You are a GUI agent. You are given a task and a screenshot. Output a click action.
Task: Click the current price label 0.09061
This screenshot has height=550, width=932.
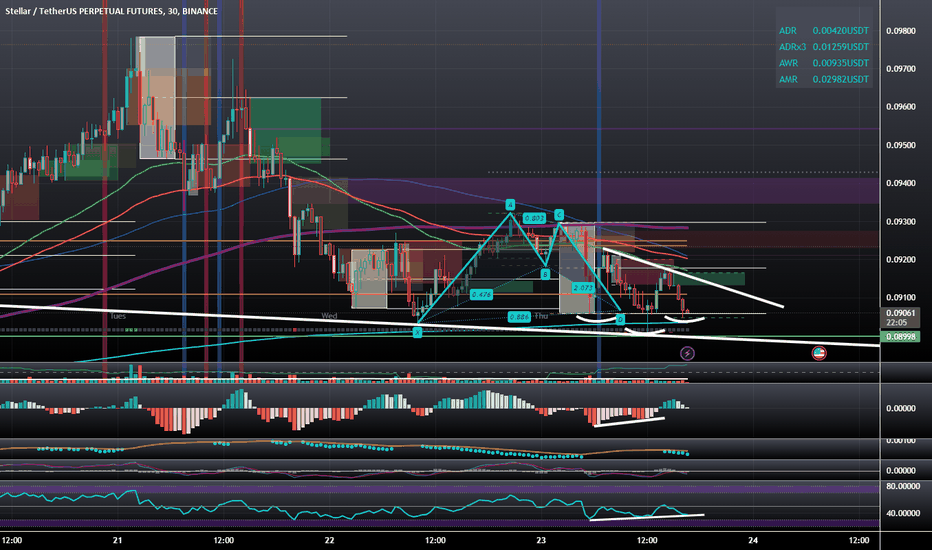click(x=900, y=313)
